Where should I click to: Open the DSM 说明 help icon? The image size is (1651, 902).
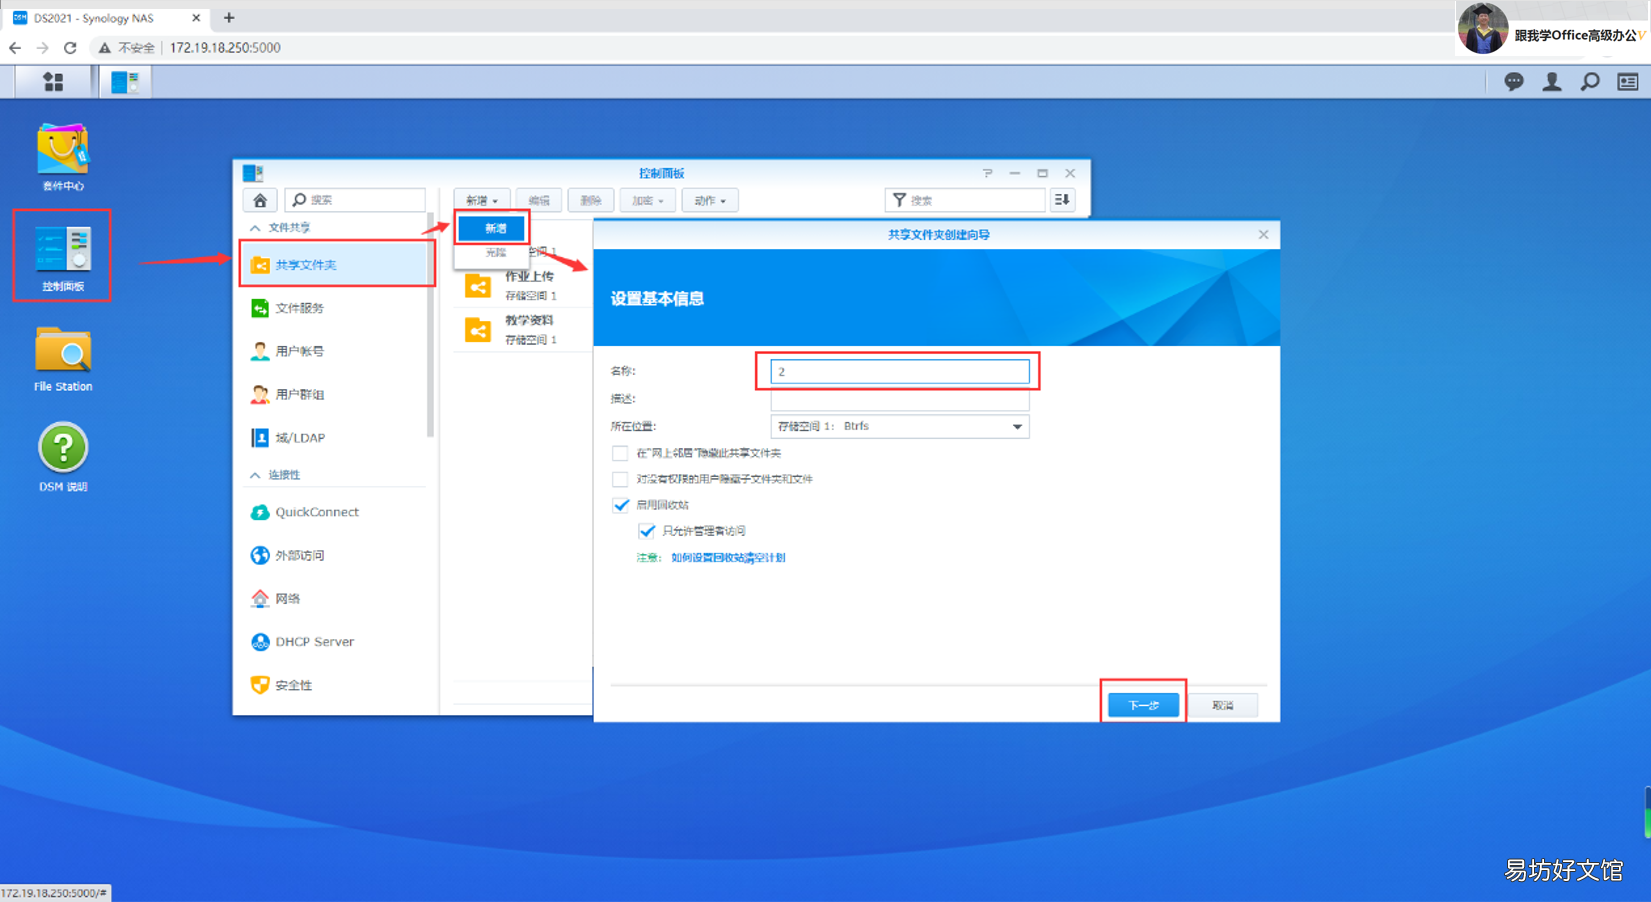tap(62, 458)
